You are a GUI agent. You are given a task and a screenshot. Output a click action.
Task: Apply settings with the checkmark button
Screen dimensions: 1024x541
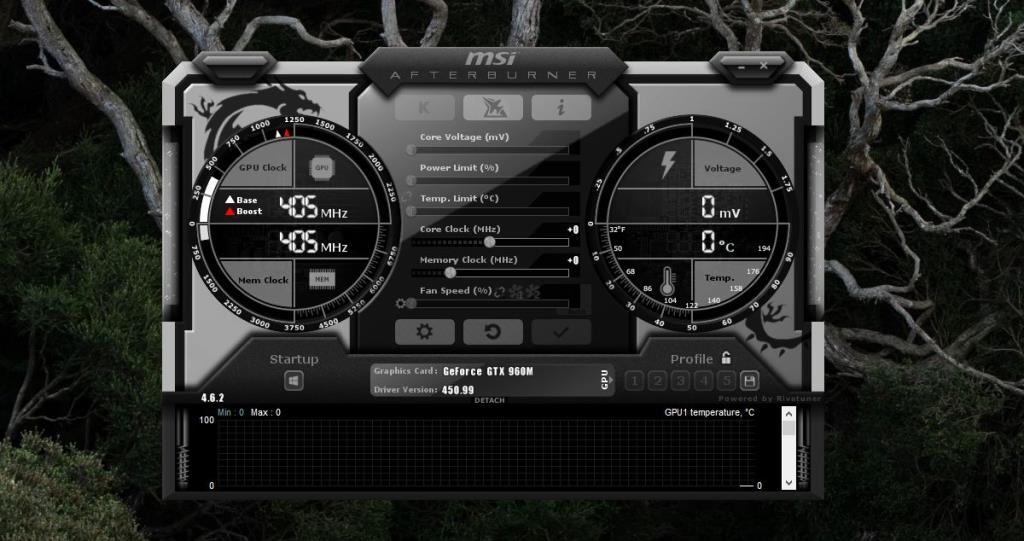coord(560,332)
